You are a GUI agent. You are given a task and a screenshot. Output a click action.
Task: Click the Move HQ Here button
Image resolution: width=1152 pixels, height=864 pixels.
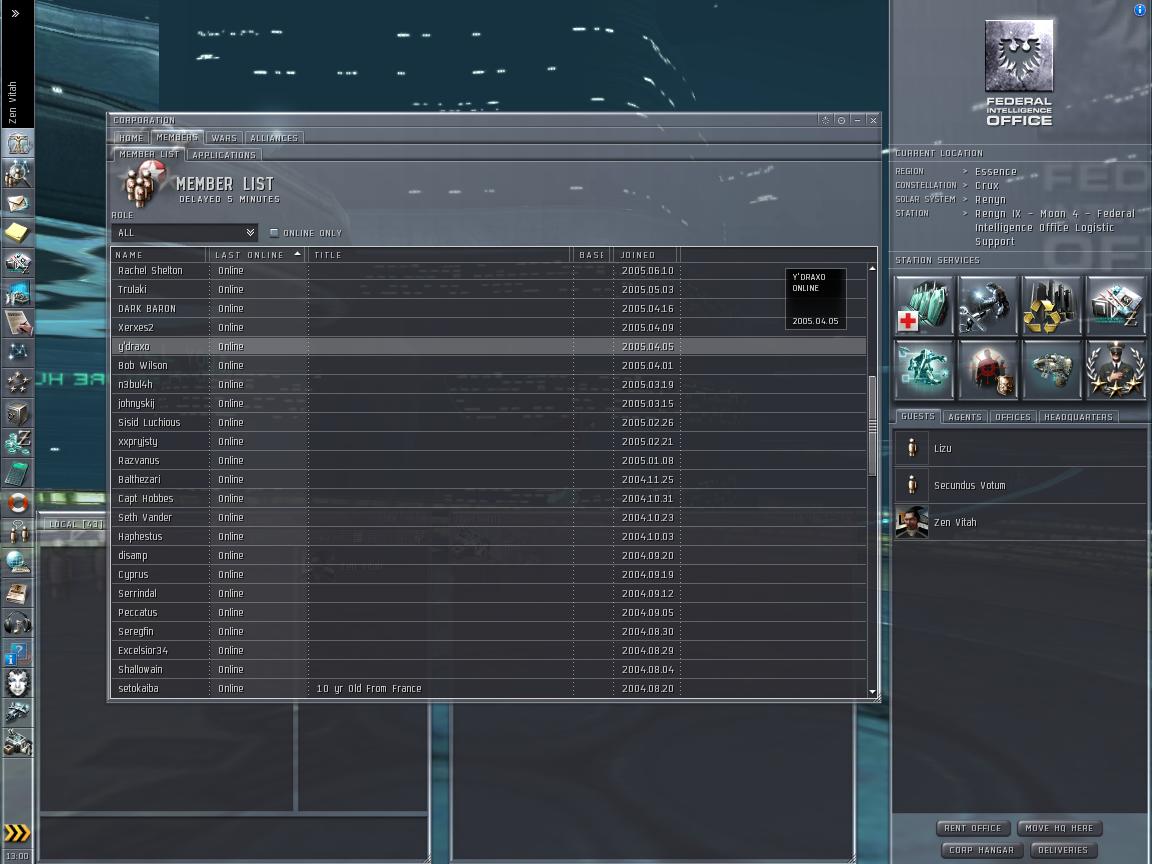tap(1059, 828)
